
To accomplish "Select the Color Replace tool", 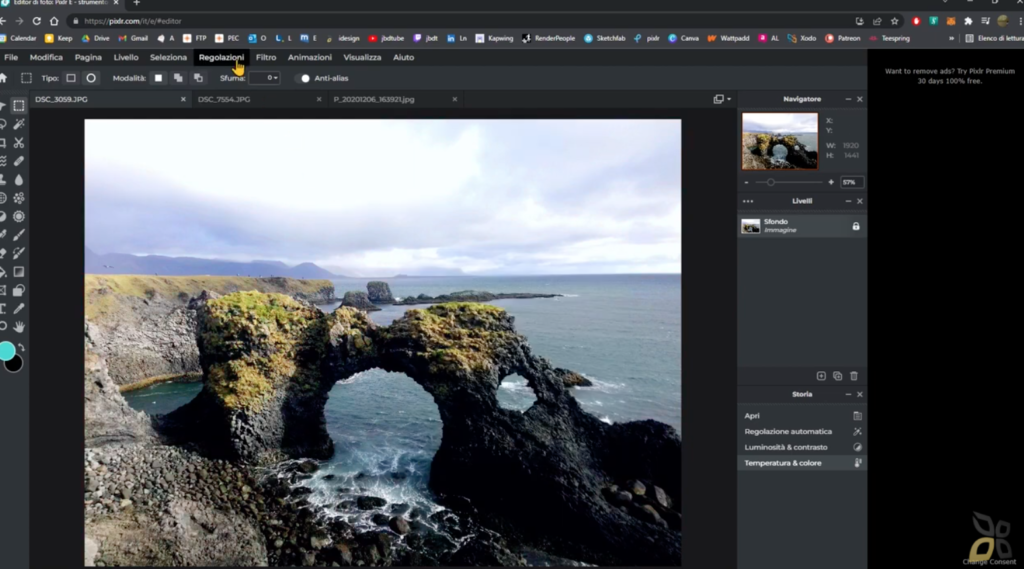I will tap(19, 253).
